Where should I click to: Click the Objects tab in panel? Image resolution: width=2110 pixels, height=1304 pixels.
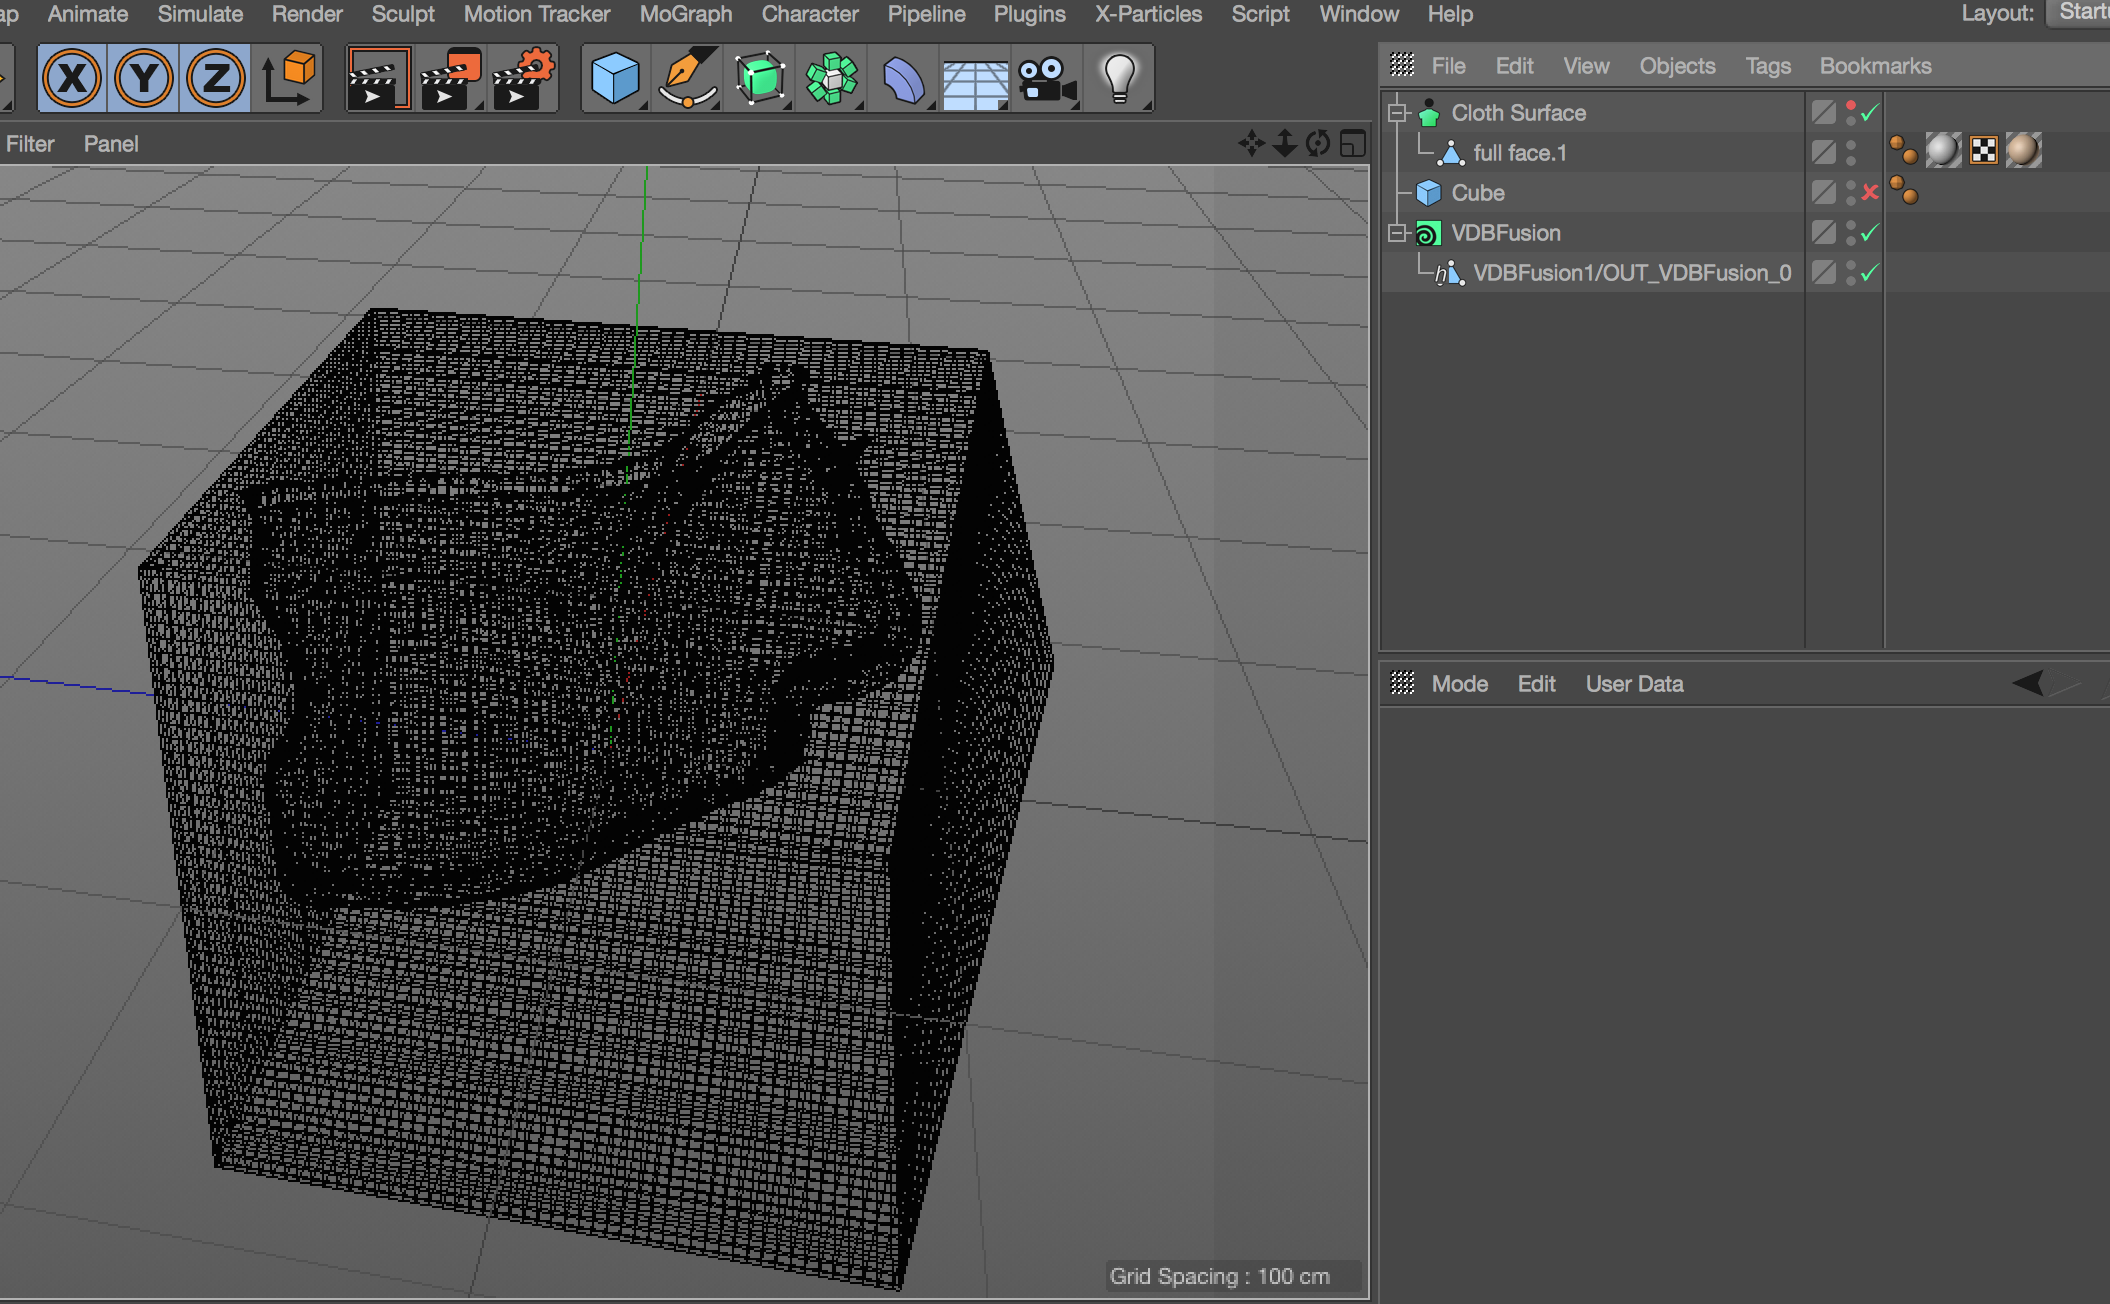[1677, 66]
